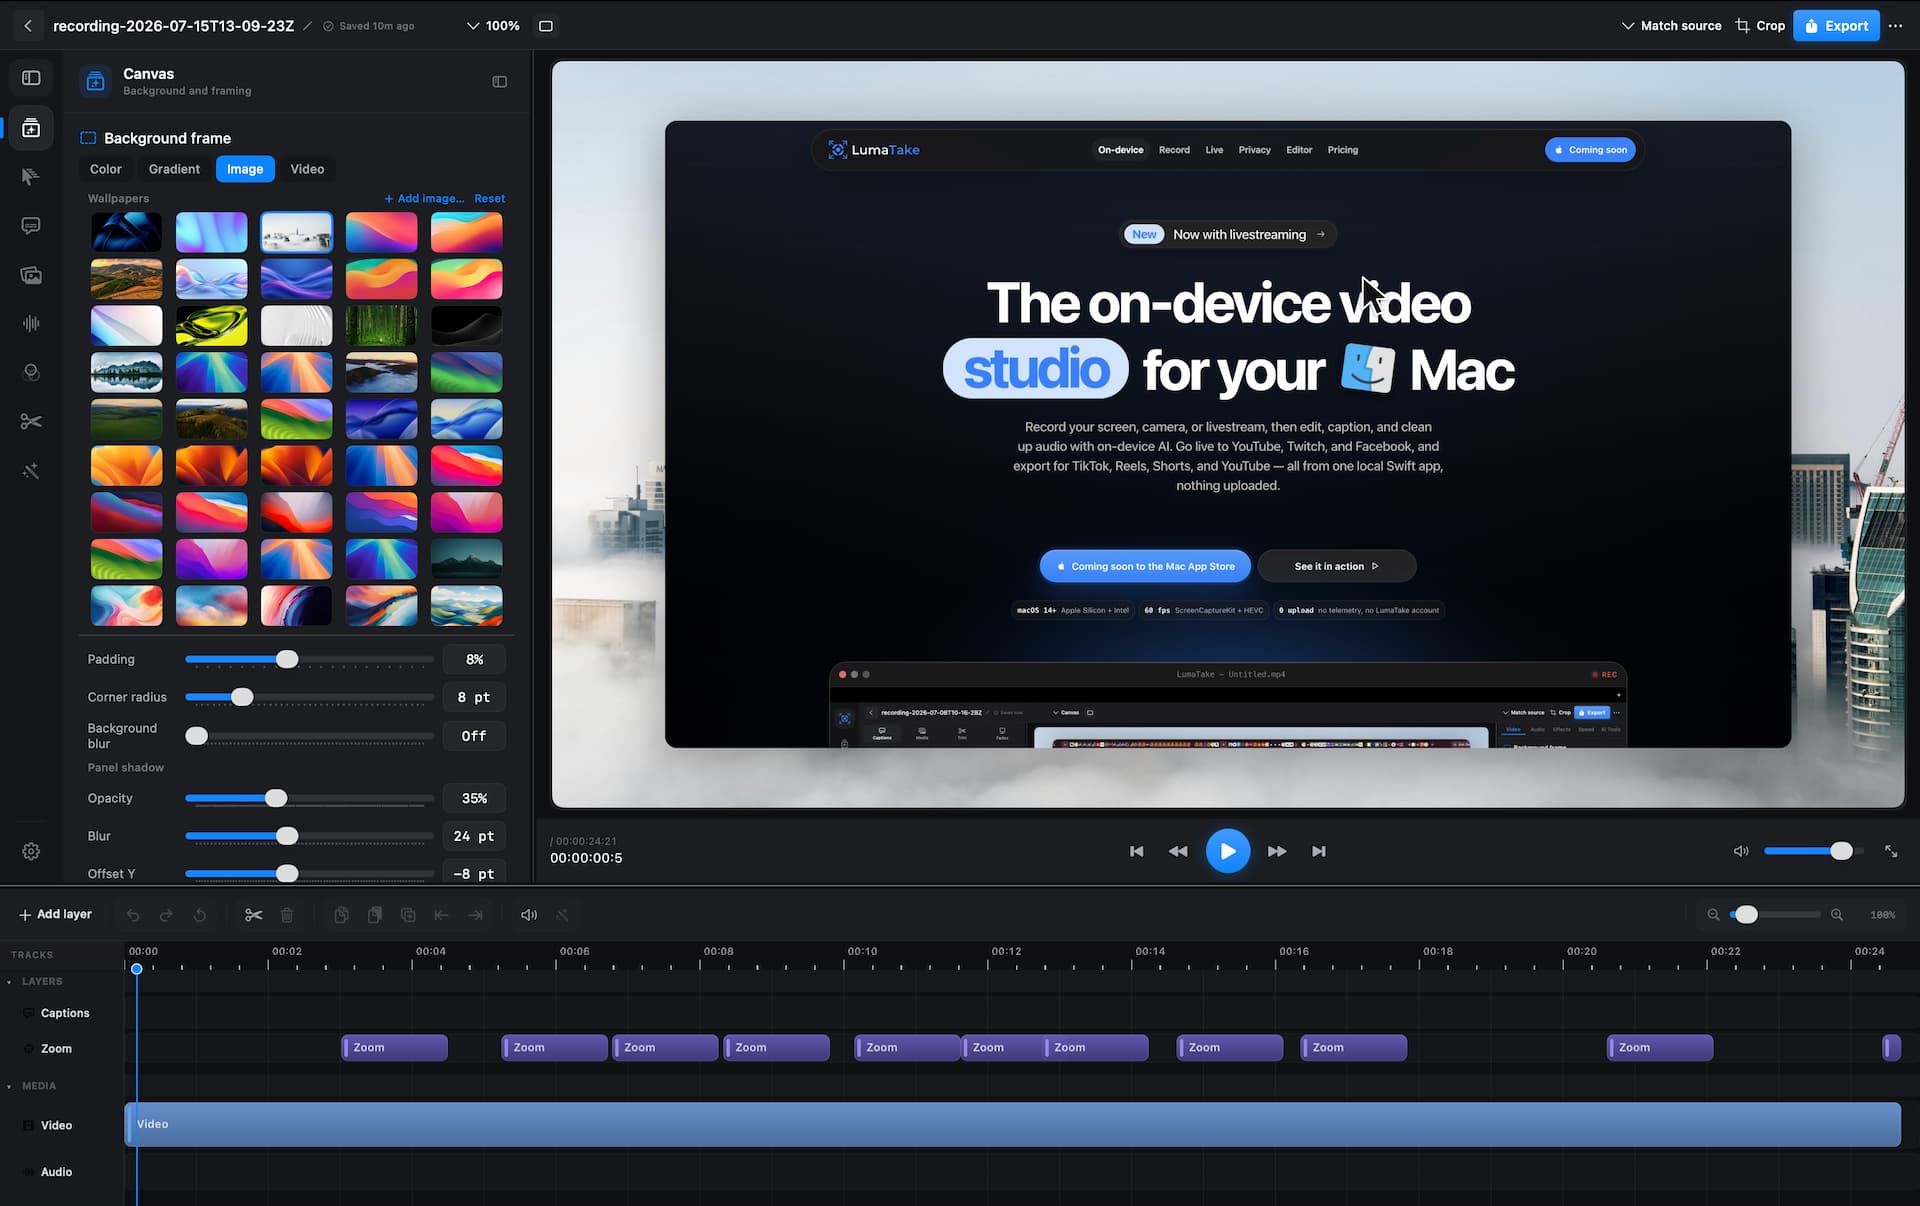The width and height of the screenshot is (1920, 1206).
Task: Go back with the top-left chevron
Action: pos(28,26)
